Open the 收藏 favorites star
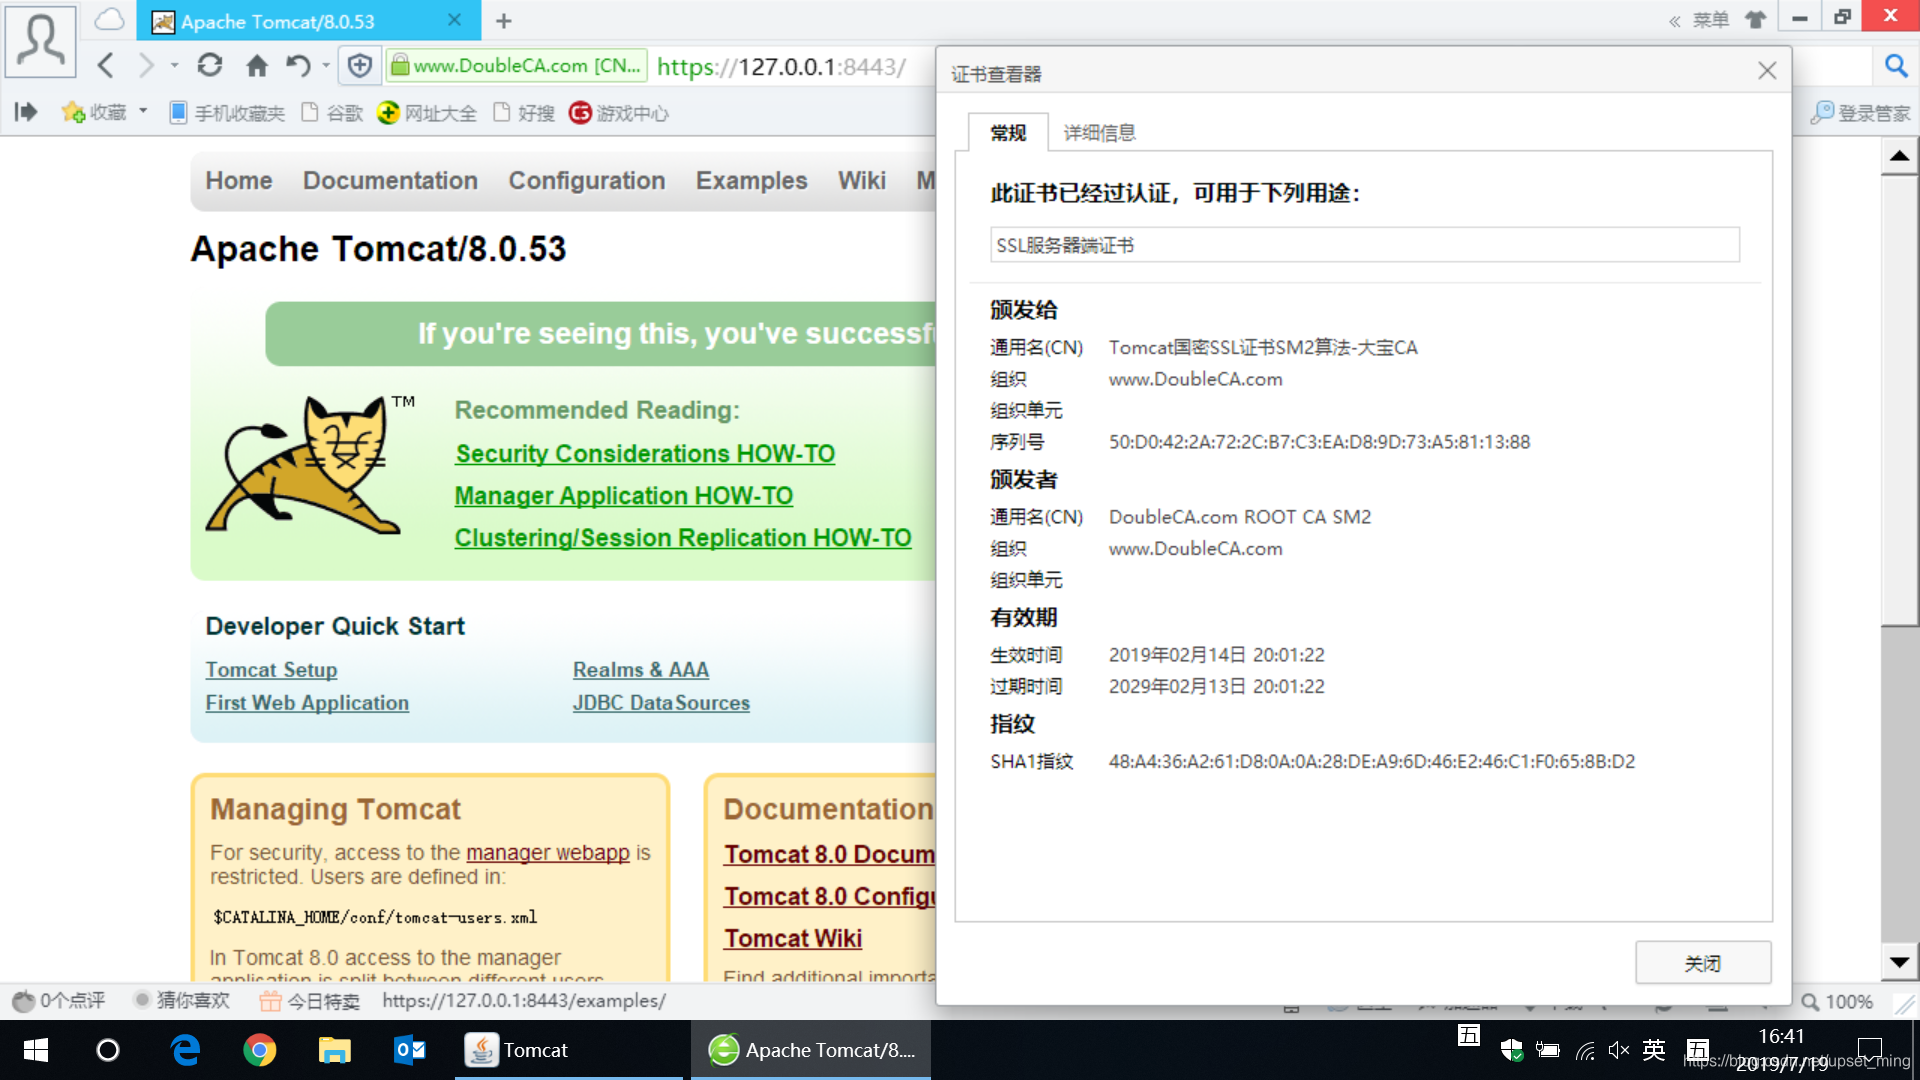The height and width of the screenshot is (1080, 1920). coord(94,112)
